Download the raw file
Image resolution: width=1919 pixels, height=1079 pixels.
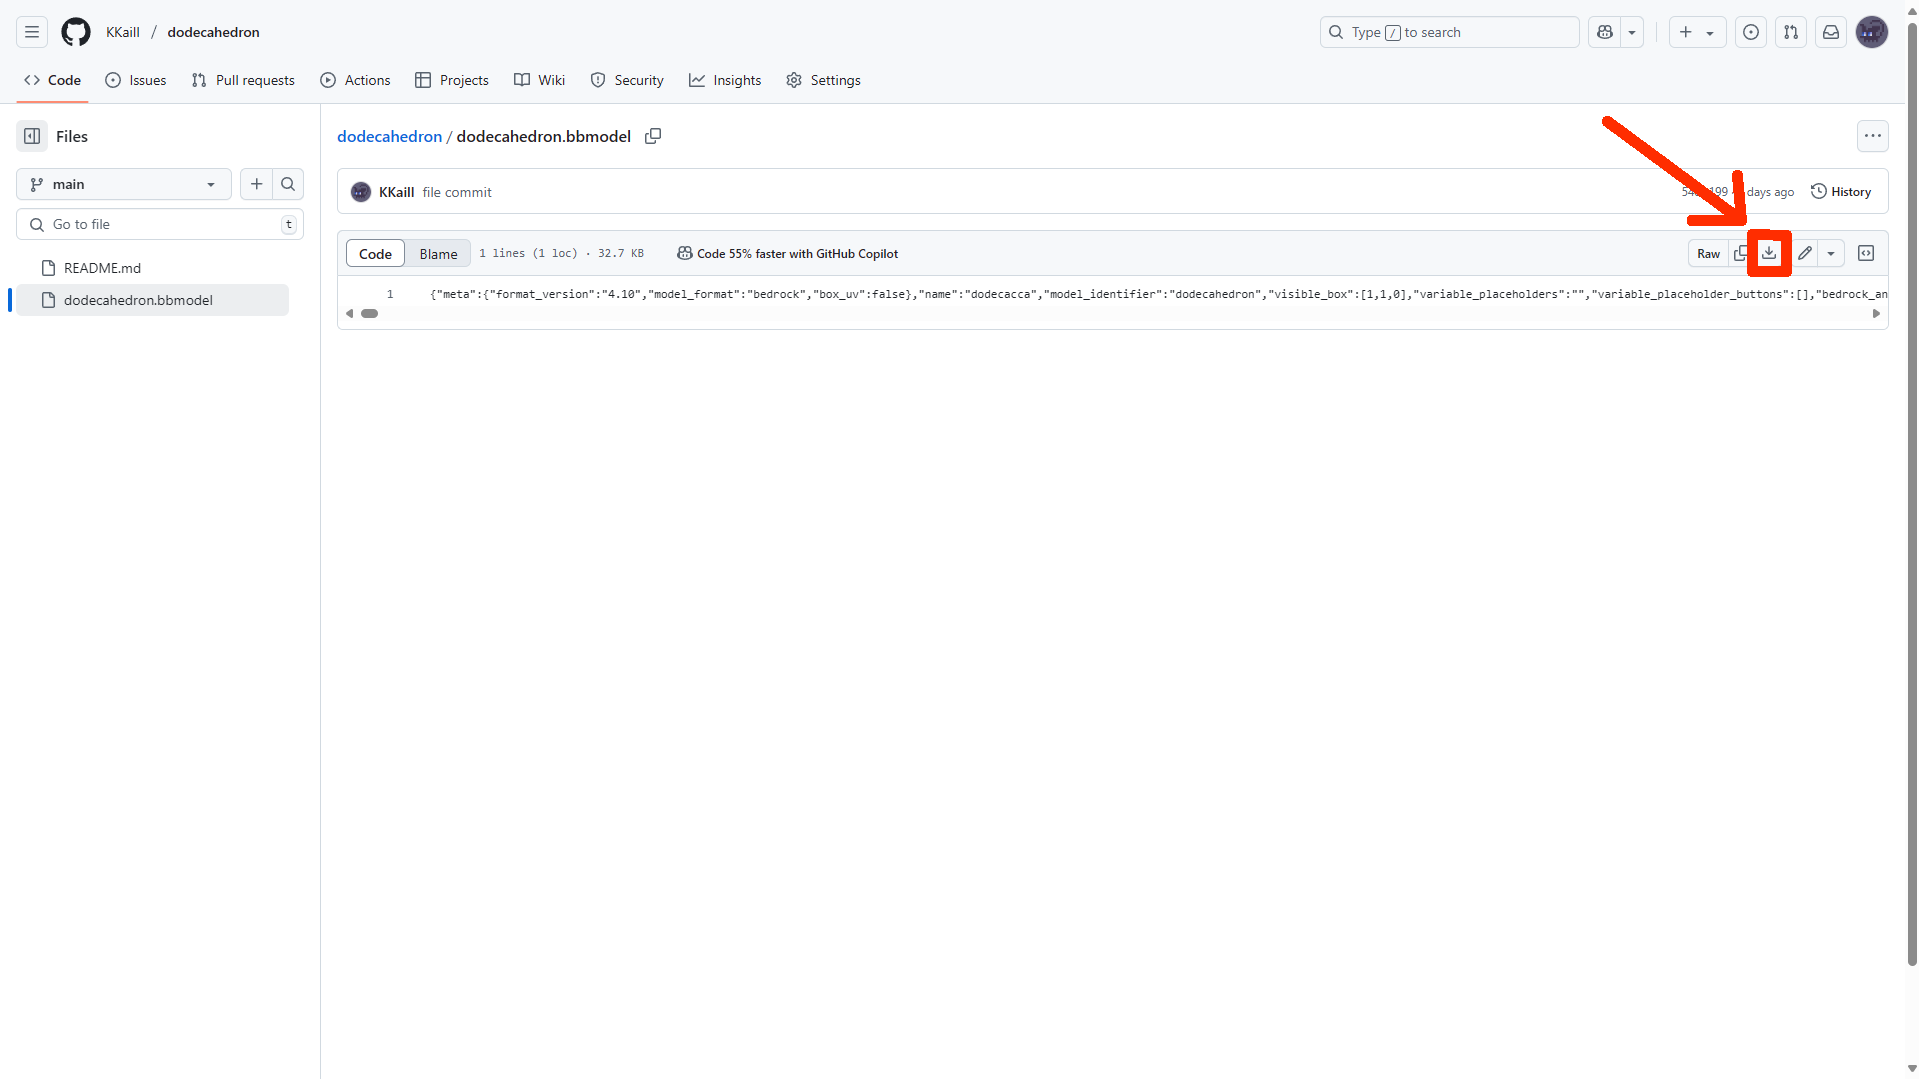[1769, 253]
